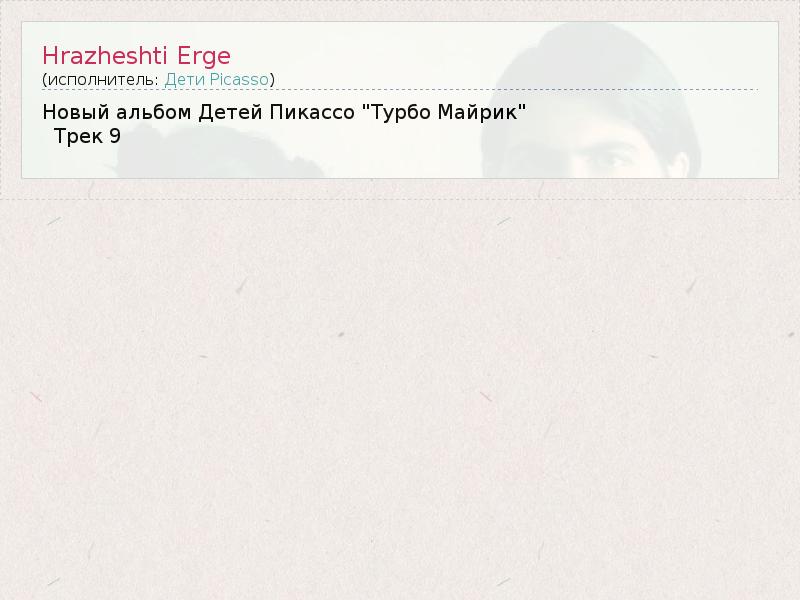The image size is (800, 600).
Task: Click the word "Erge" in the title
Action: point(204,57)
